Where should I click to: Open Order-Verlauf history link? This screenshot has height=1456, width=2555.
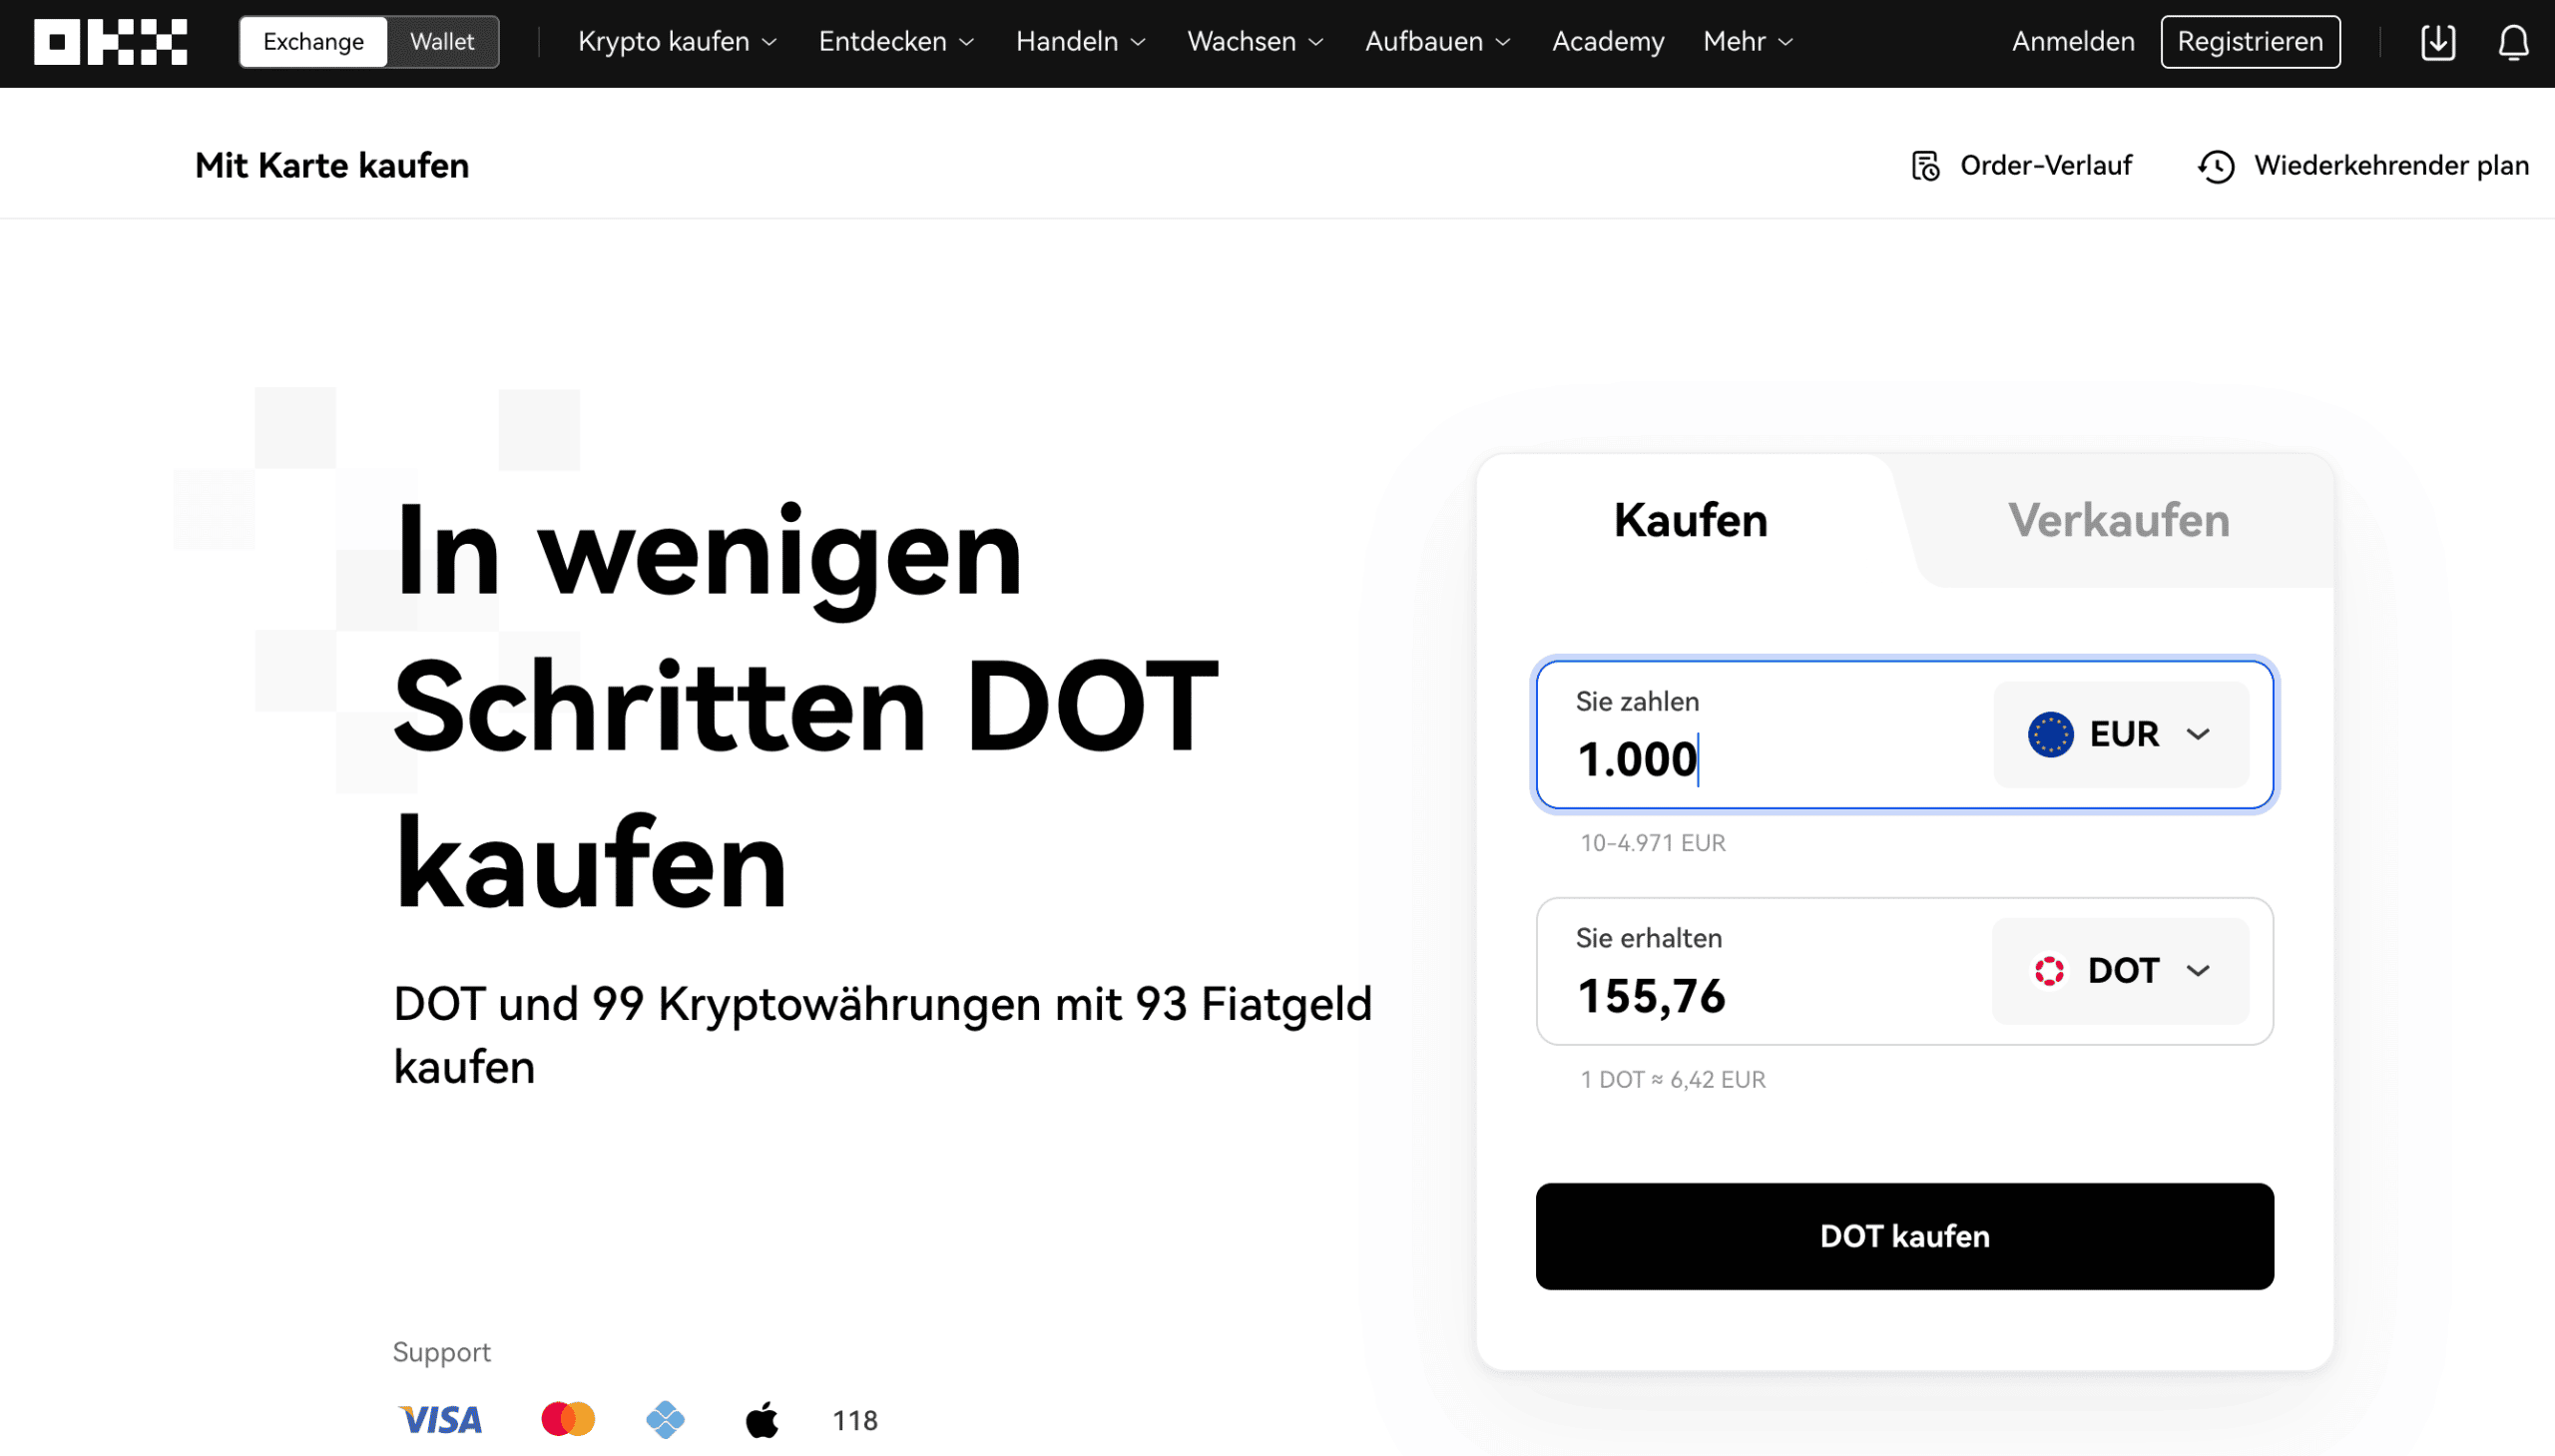point(2021,166)
